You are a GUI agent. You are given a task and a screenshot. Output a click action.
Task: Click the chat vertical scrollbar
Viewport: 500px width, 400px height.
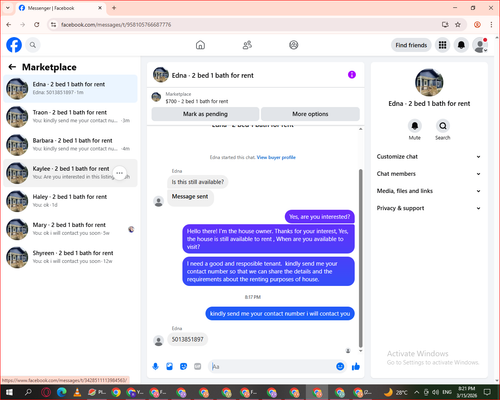coord(360,258)
